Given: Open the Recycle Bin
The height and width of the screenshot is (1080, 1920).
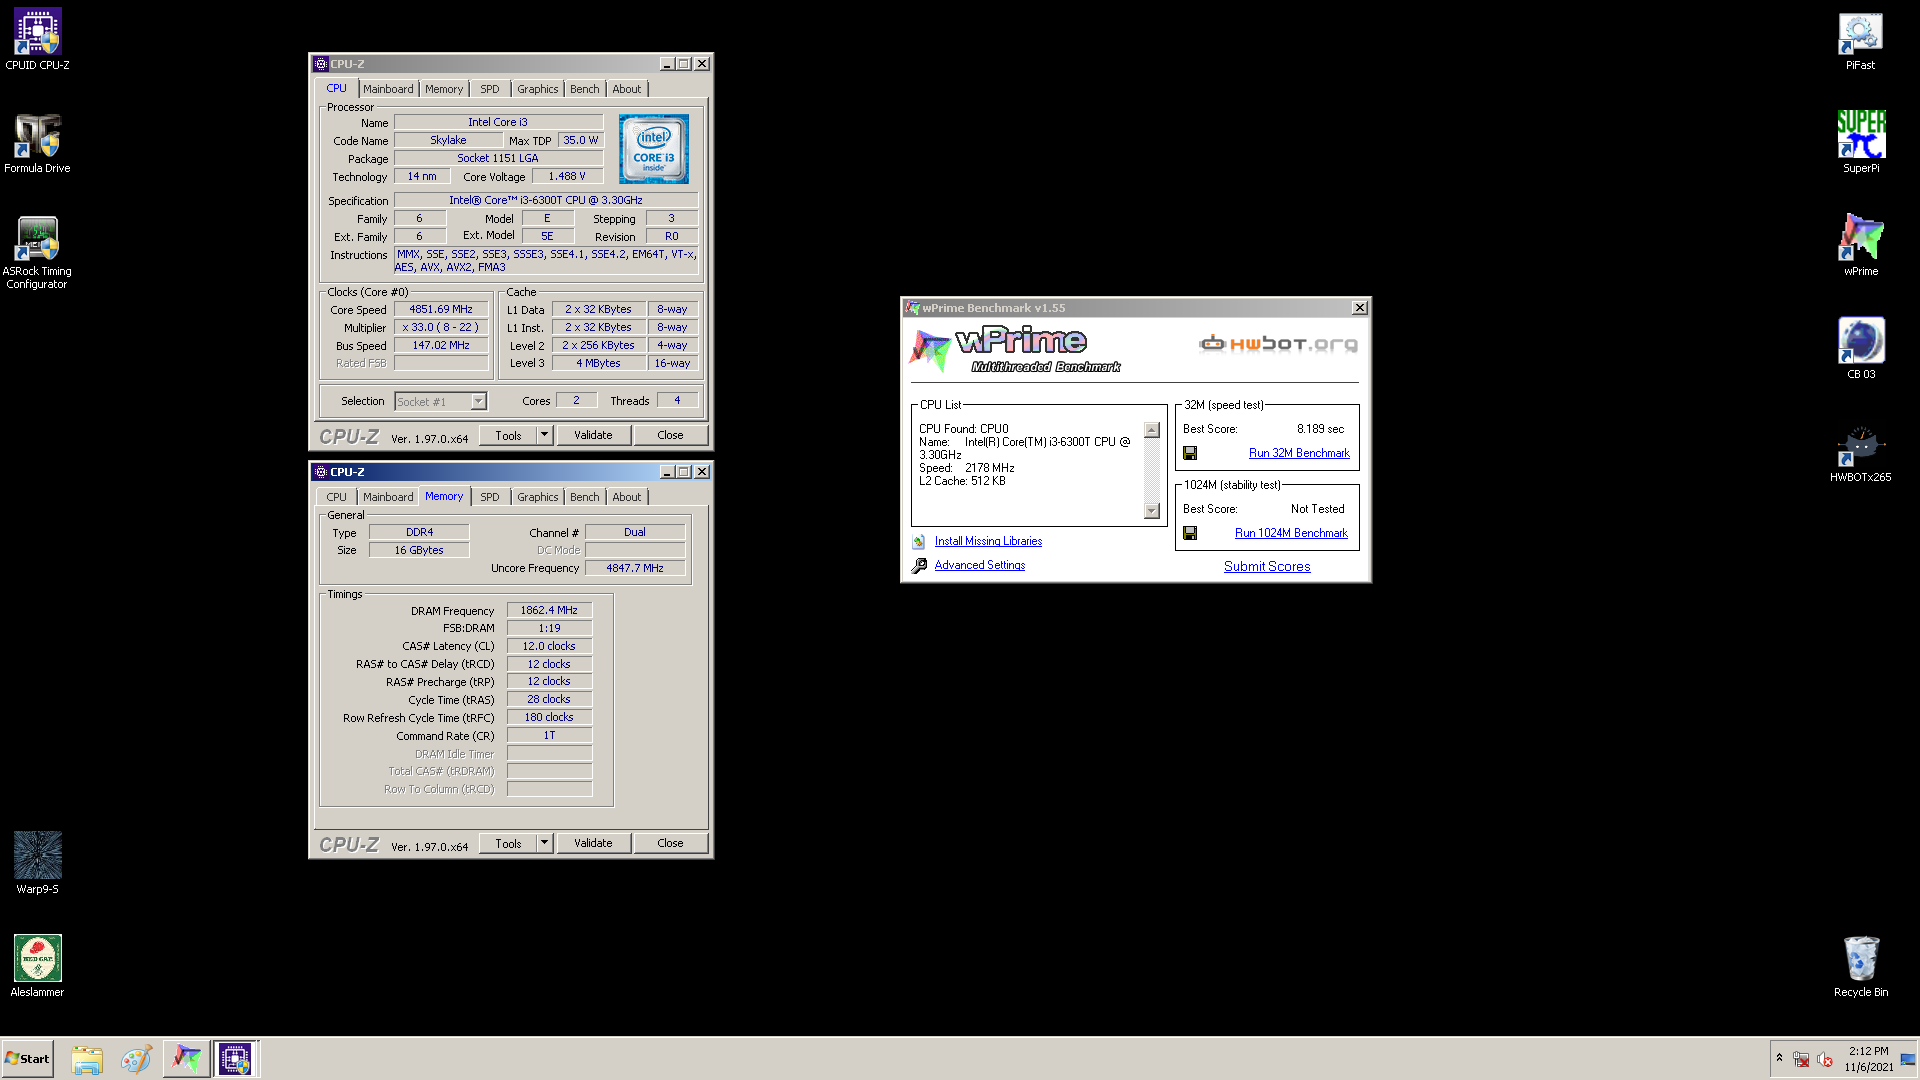Looking at the screenshot, I should pyautogui.click(x=1860, y=966).
